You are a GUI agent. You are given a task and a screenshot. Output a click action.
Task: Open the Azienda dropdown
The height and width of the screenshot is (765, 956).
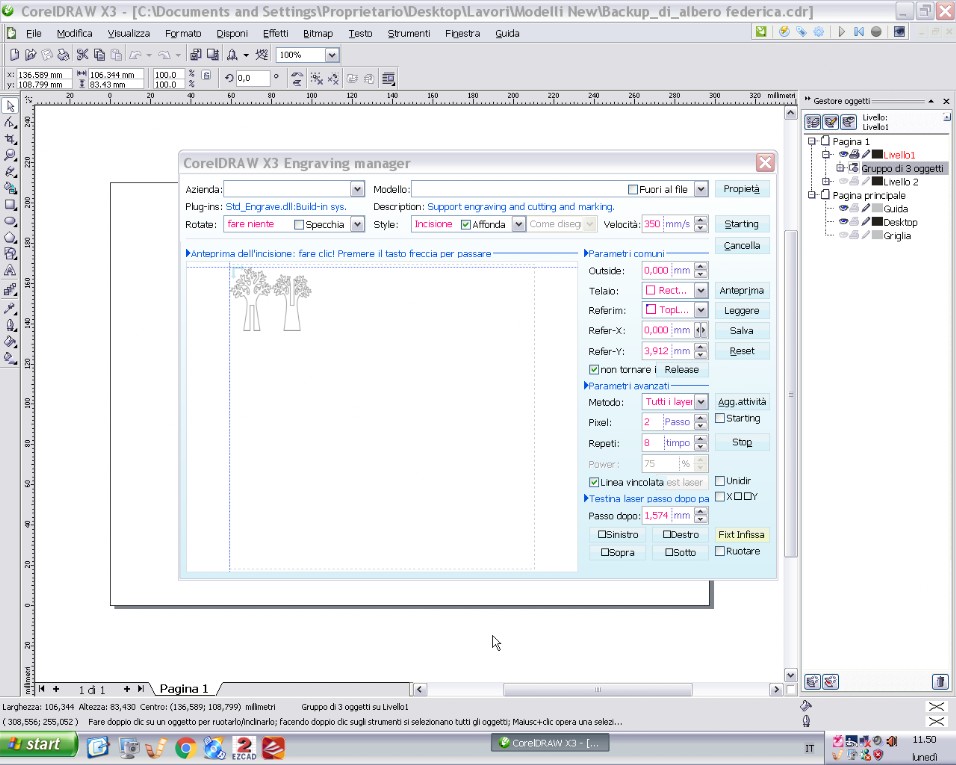[357, 189]
